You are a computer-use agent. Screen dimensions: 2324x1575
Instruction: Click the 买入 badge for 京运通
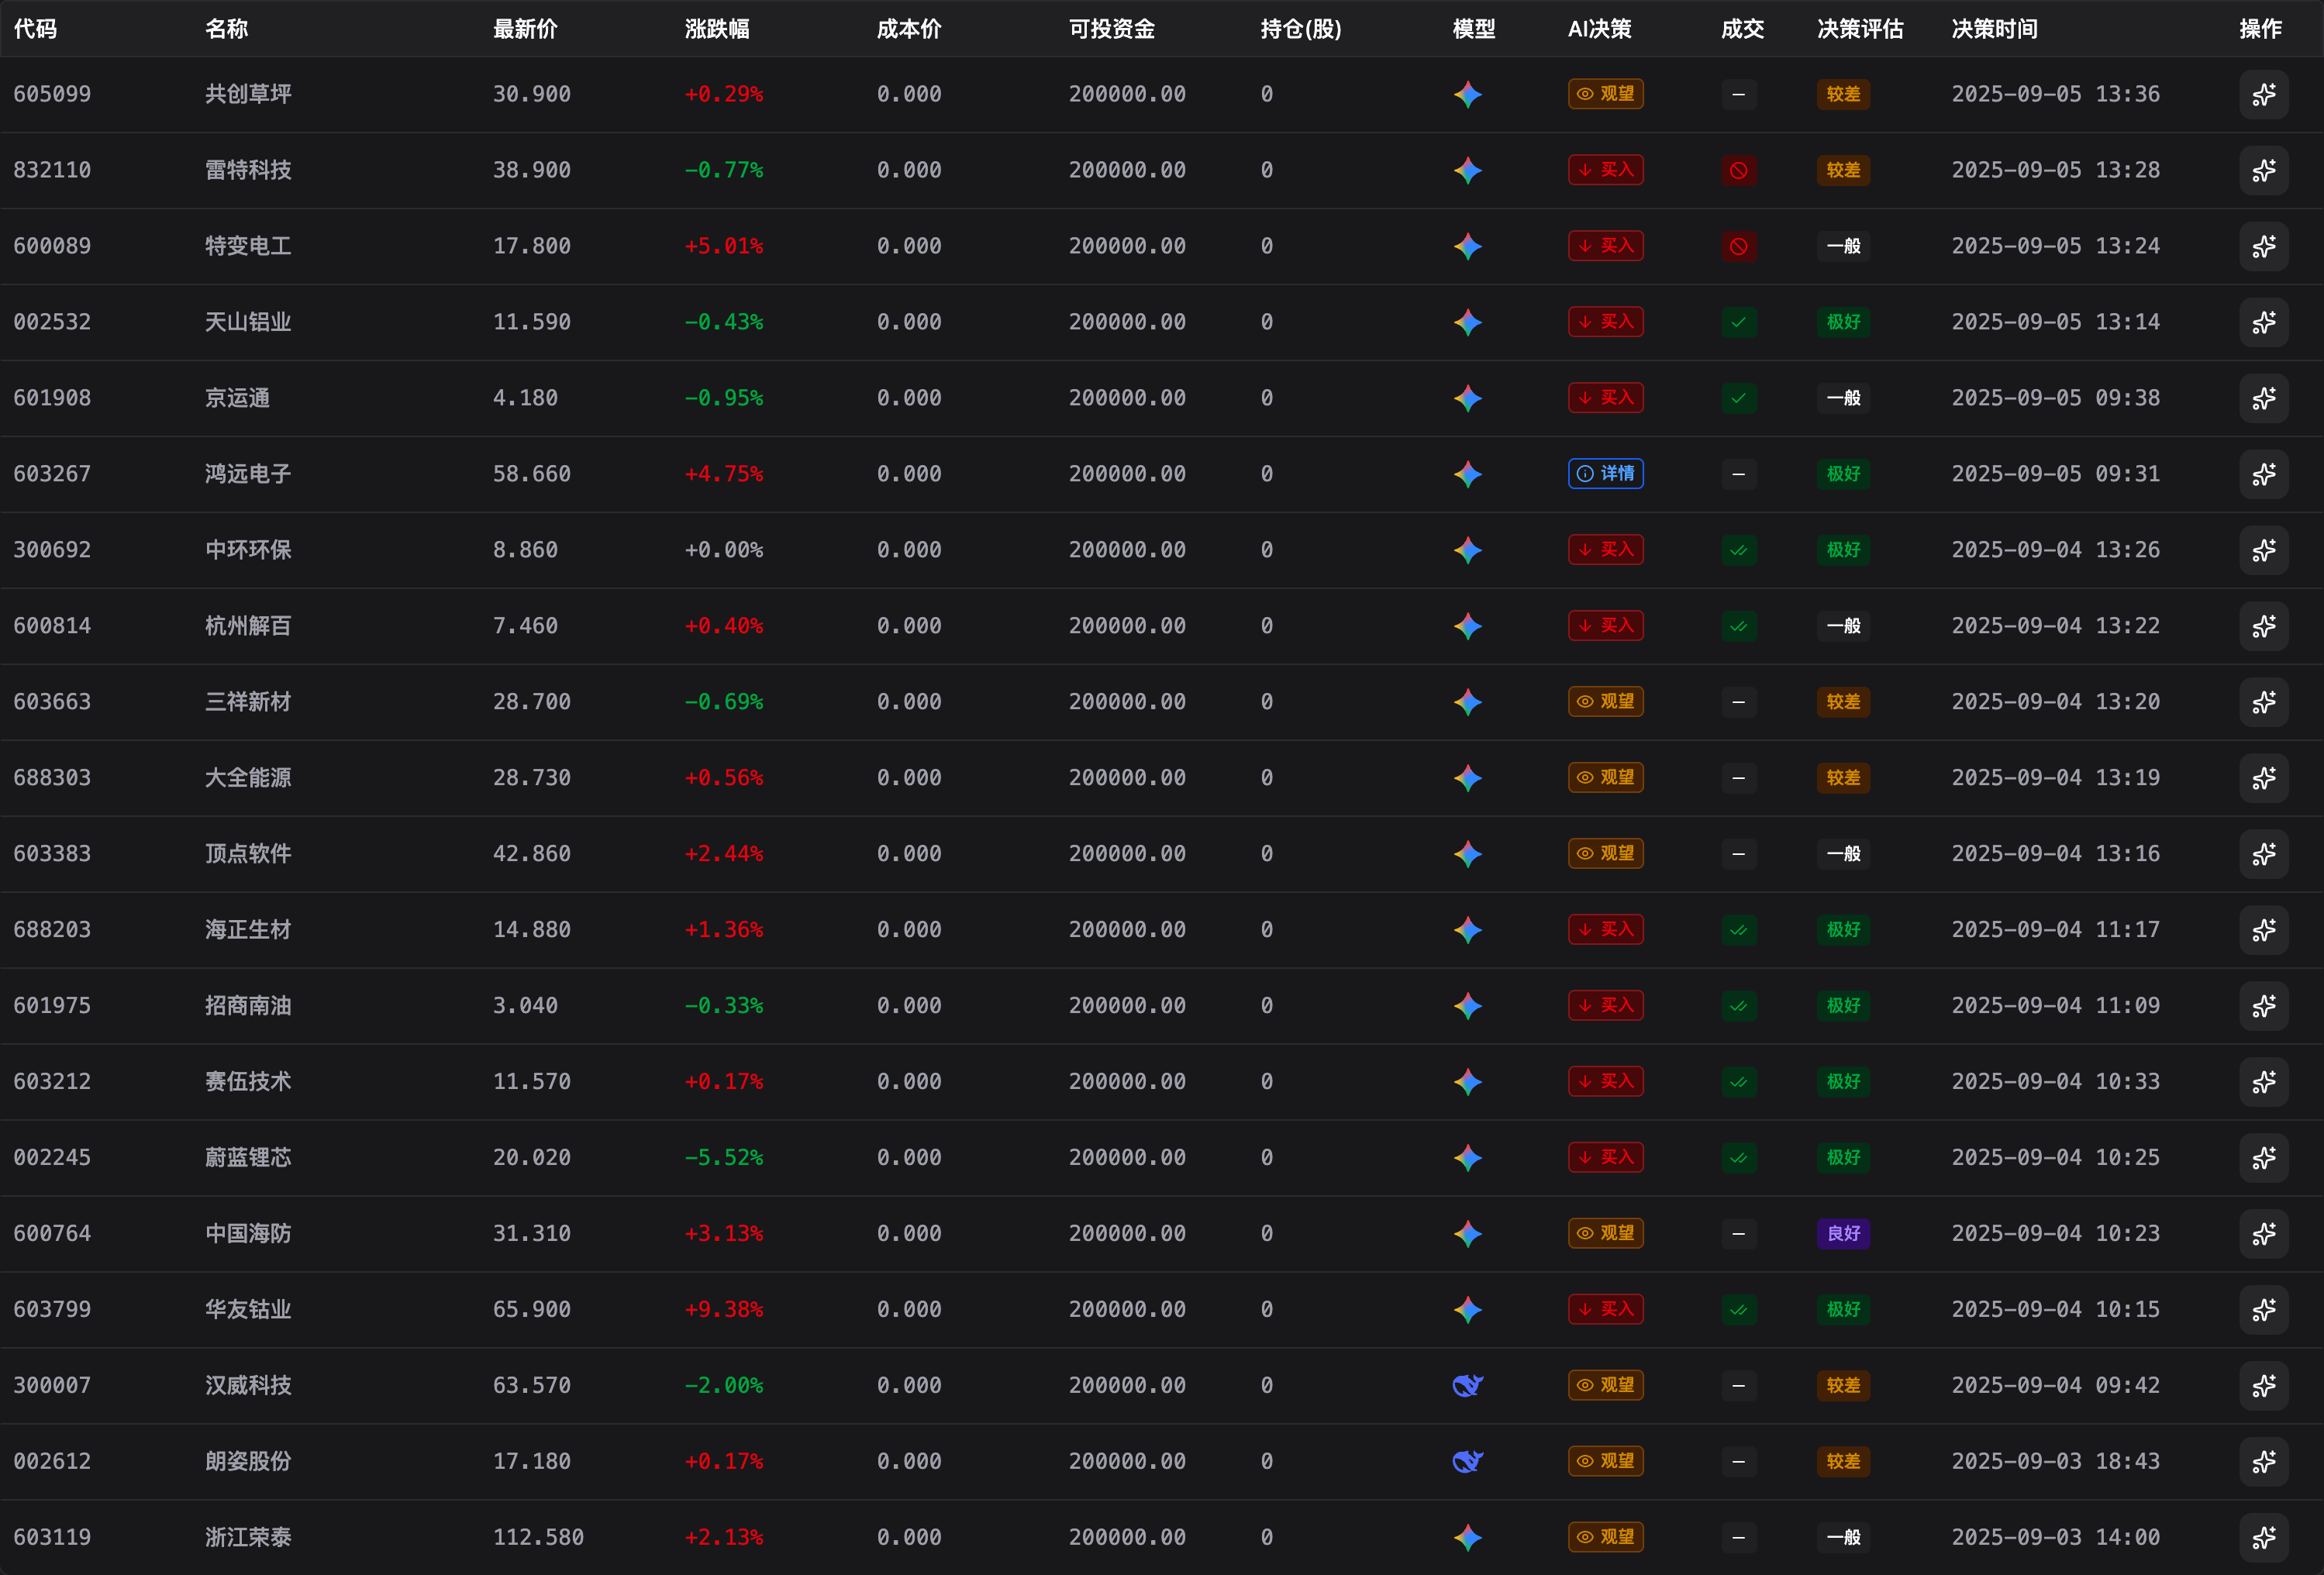click(1605, 398)
